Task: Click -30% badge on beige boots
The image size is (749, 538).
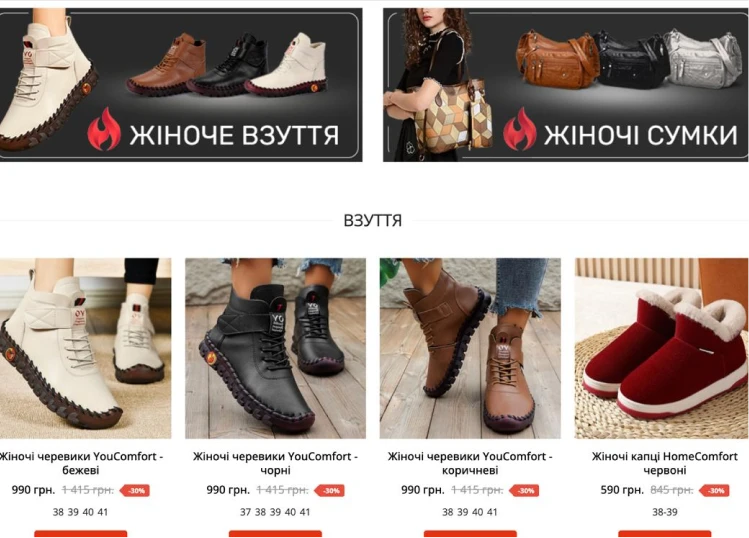Action: (x=135, y=490)
